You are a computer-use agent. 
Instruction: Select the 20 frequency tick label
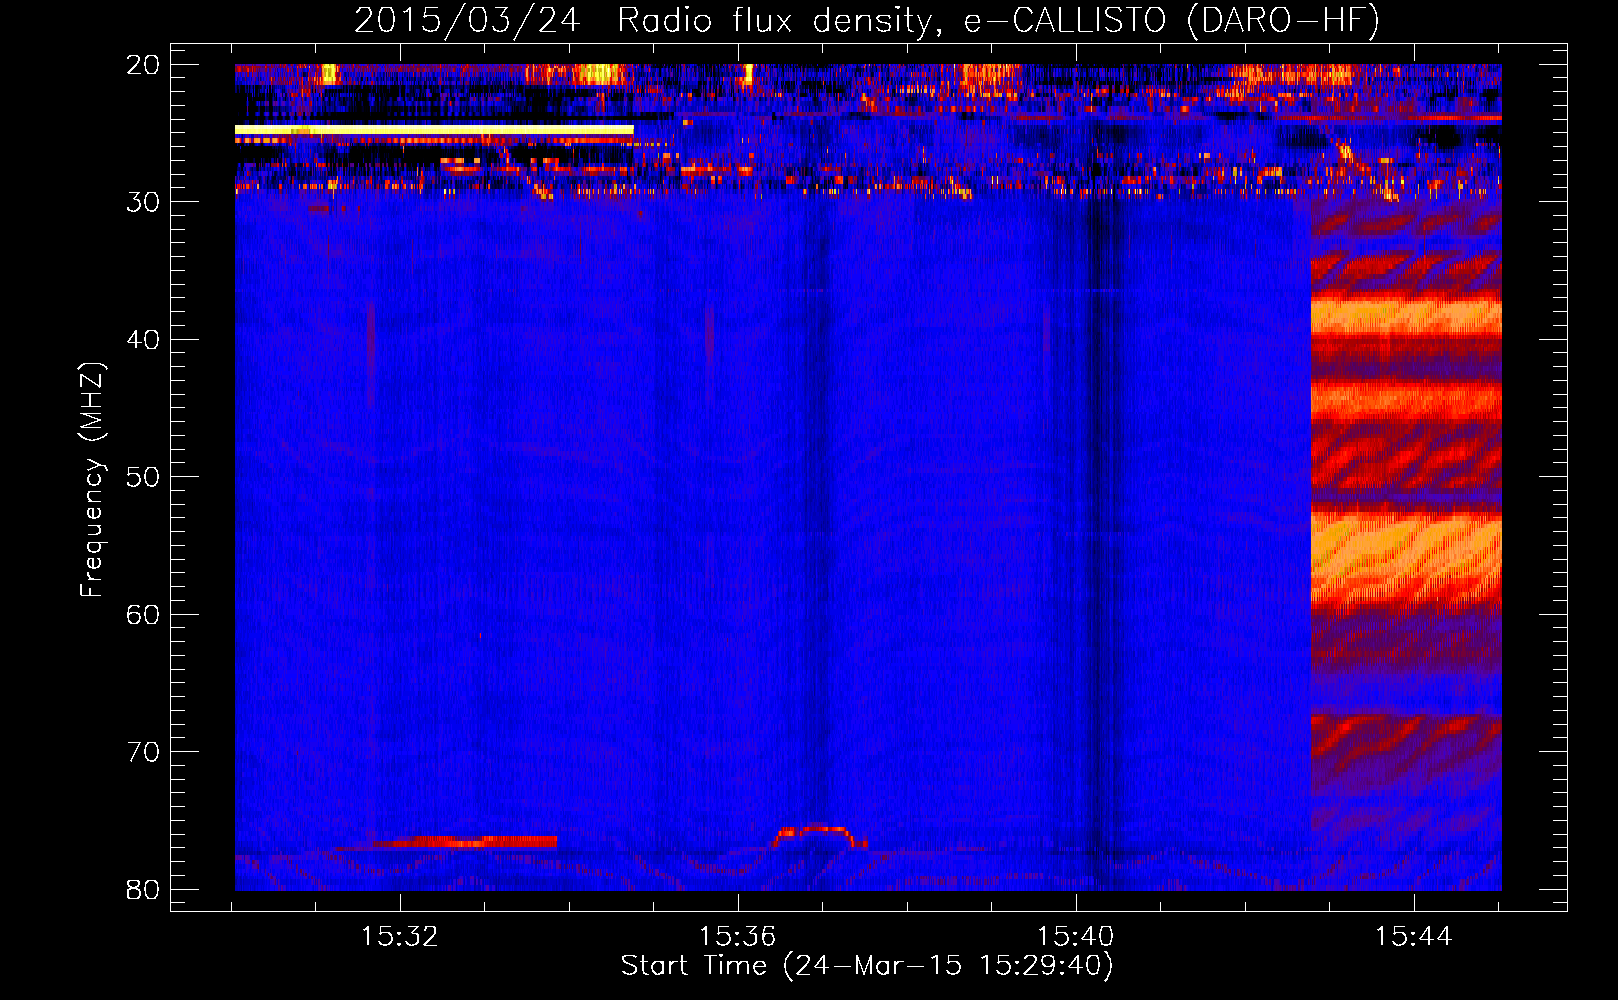pos(143,65)
